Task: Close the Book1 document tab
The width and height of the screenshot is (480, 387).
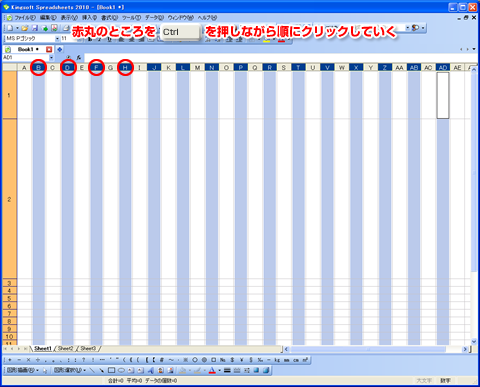Action: click(x=49, y=49)
